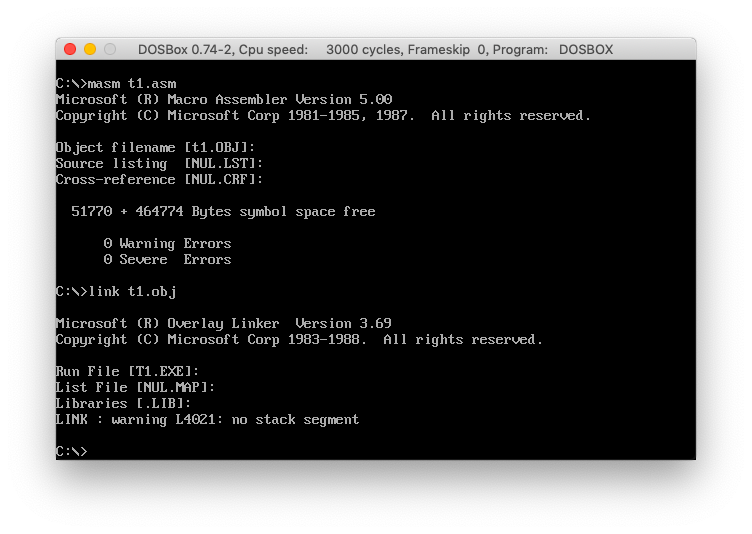
Task: Click 'List File [NUL.MAP]:' line
Action: pyautogui.click(x=135, y=388)
